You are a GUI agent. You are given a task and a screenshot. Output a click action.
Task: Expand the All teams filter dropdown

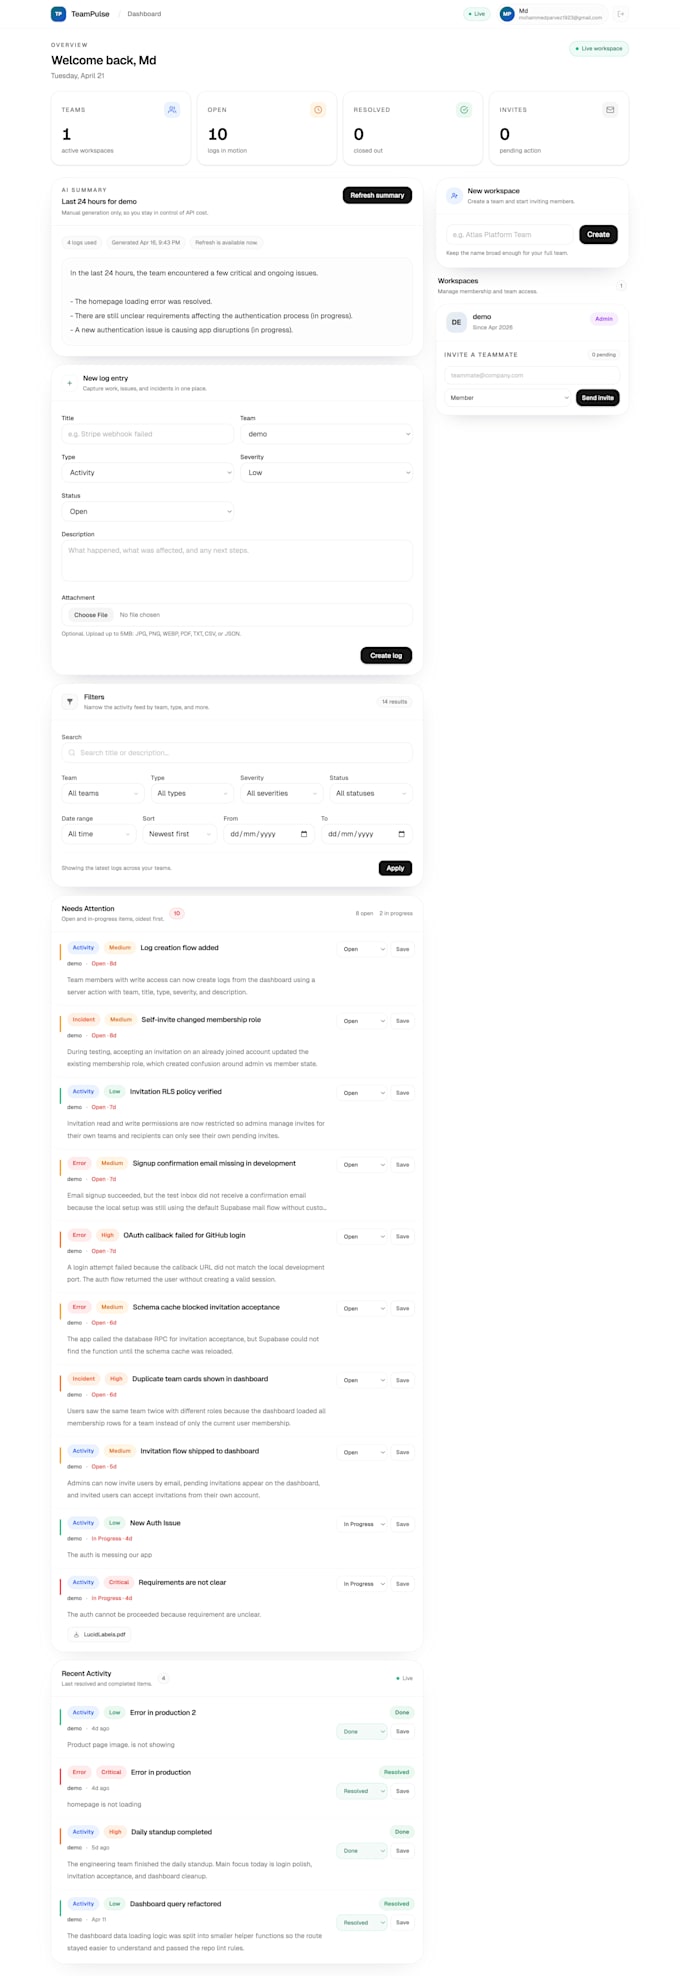(103, 793)
